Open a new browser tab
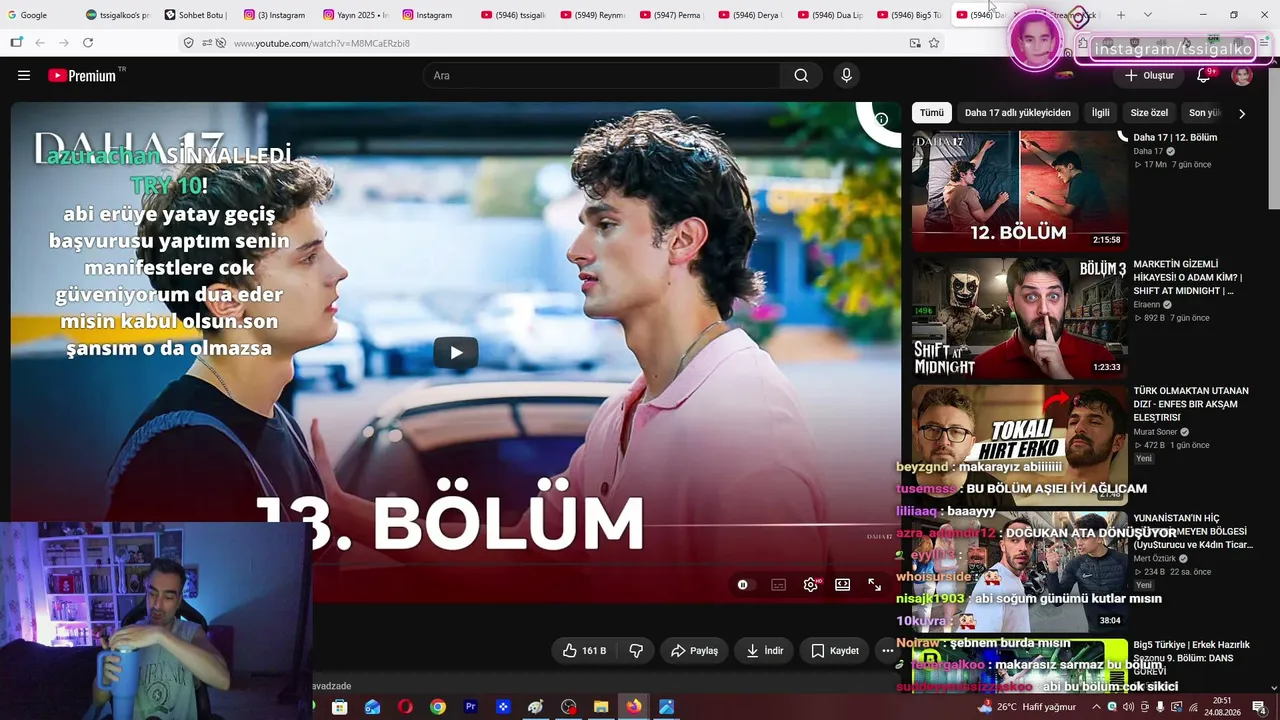The width and height of the screenshot is (1280, 720). pos(1121,15)
